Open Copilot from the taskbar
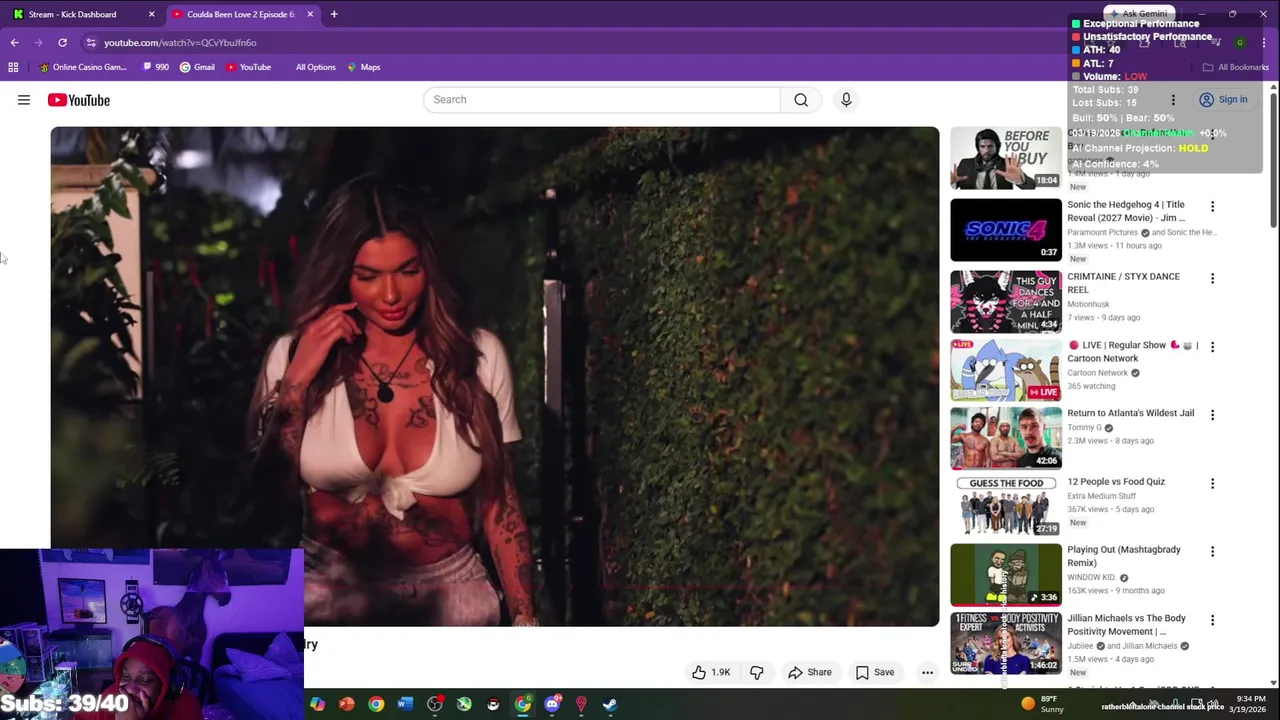Viewport: 1280px width, 720px height. [317, 704]
